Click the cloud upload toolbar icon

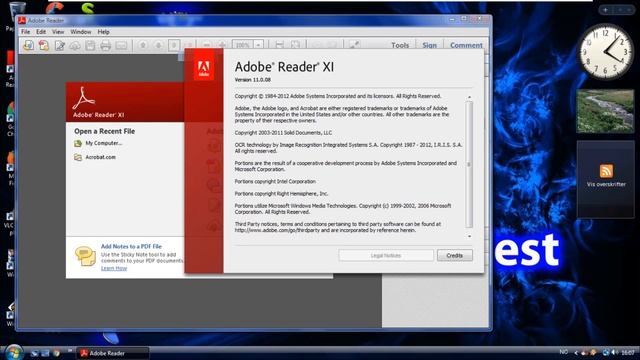(x=75, y=45)
